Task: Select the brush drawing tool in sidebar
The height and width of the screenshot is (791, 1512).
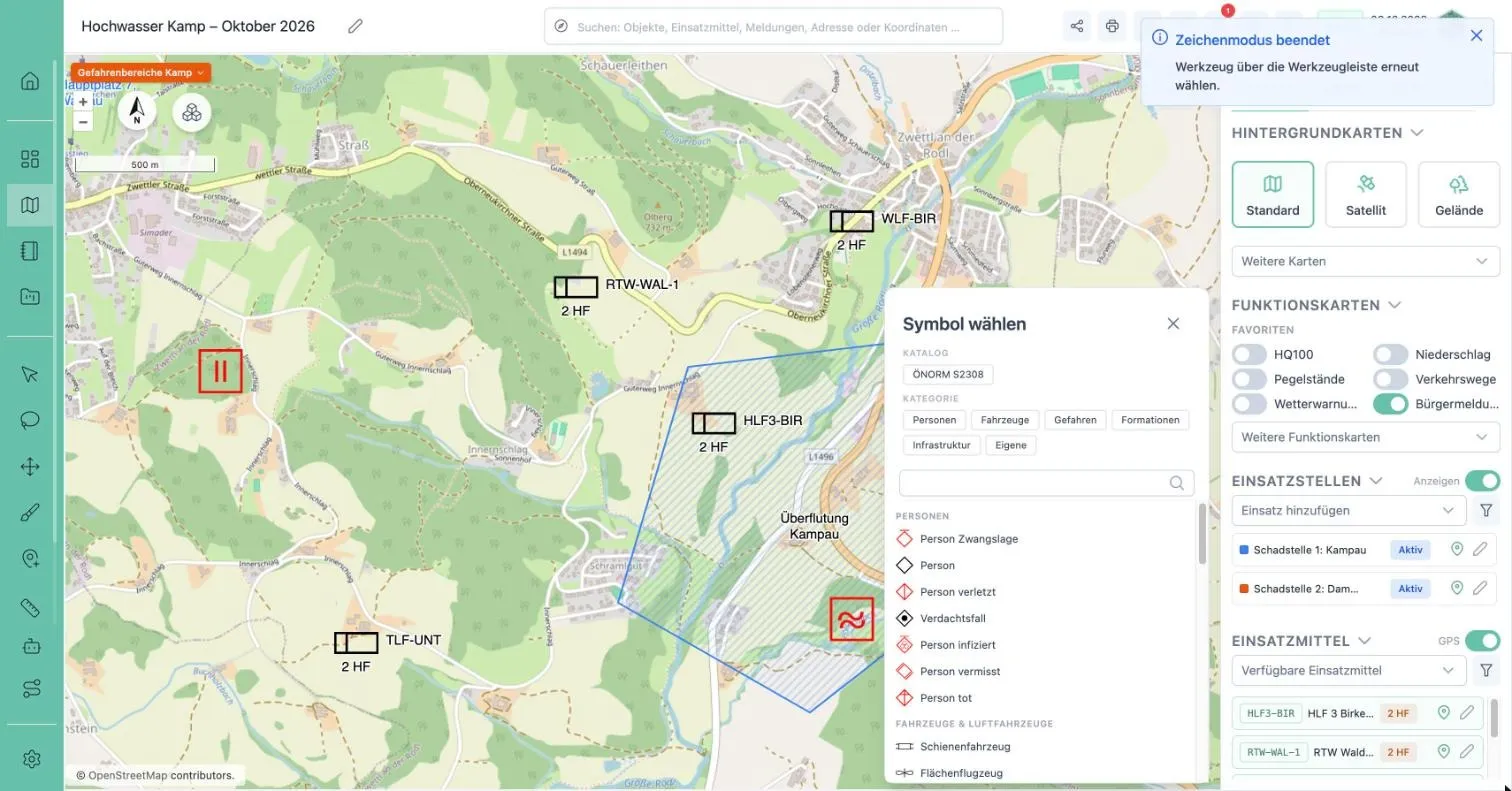Action: point(30,513)
